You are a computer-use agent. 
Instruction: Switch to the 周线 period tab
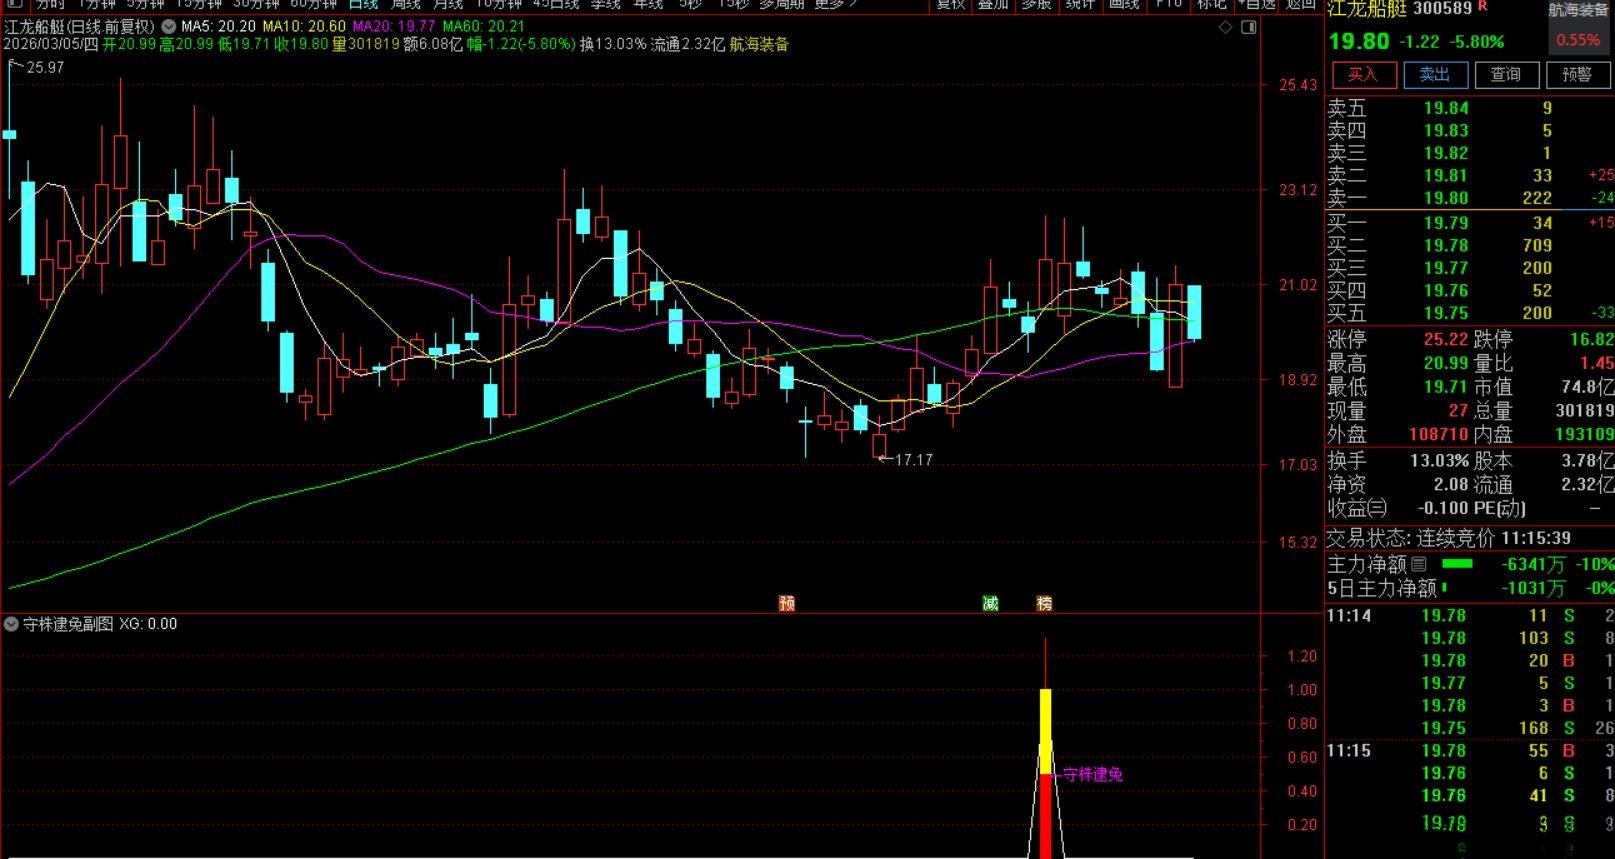click(405, 4)
